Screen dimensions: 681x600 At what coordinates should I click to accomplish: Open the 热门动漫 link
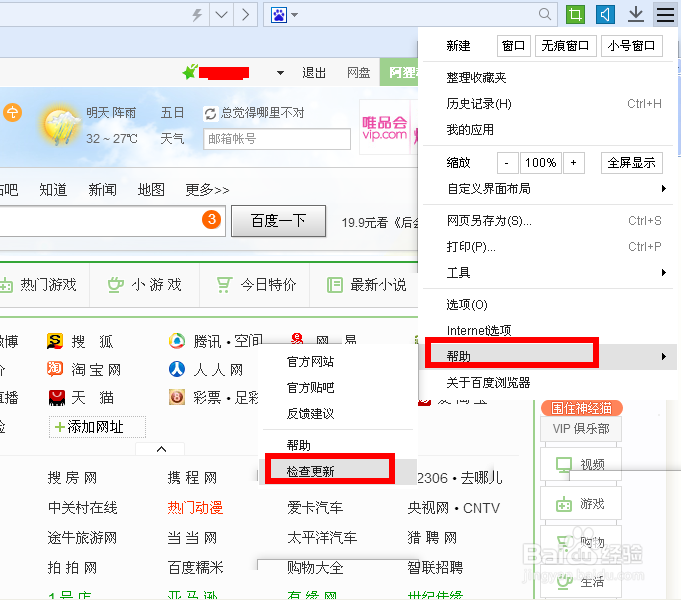(195, 508)
